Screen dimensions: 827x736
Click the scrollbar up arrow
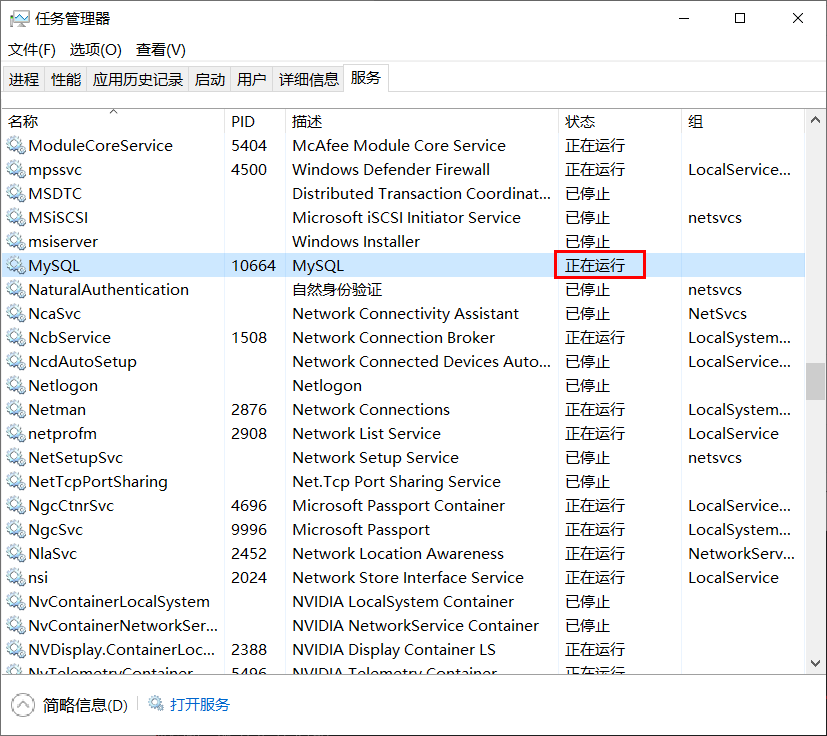[x=815, y=120]
